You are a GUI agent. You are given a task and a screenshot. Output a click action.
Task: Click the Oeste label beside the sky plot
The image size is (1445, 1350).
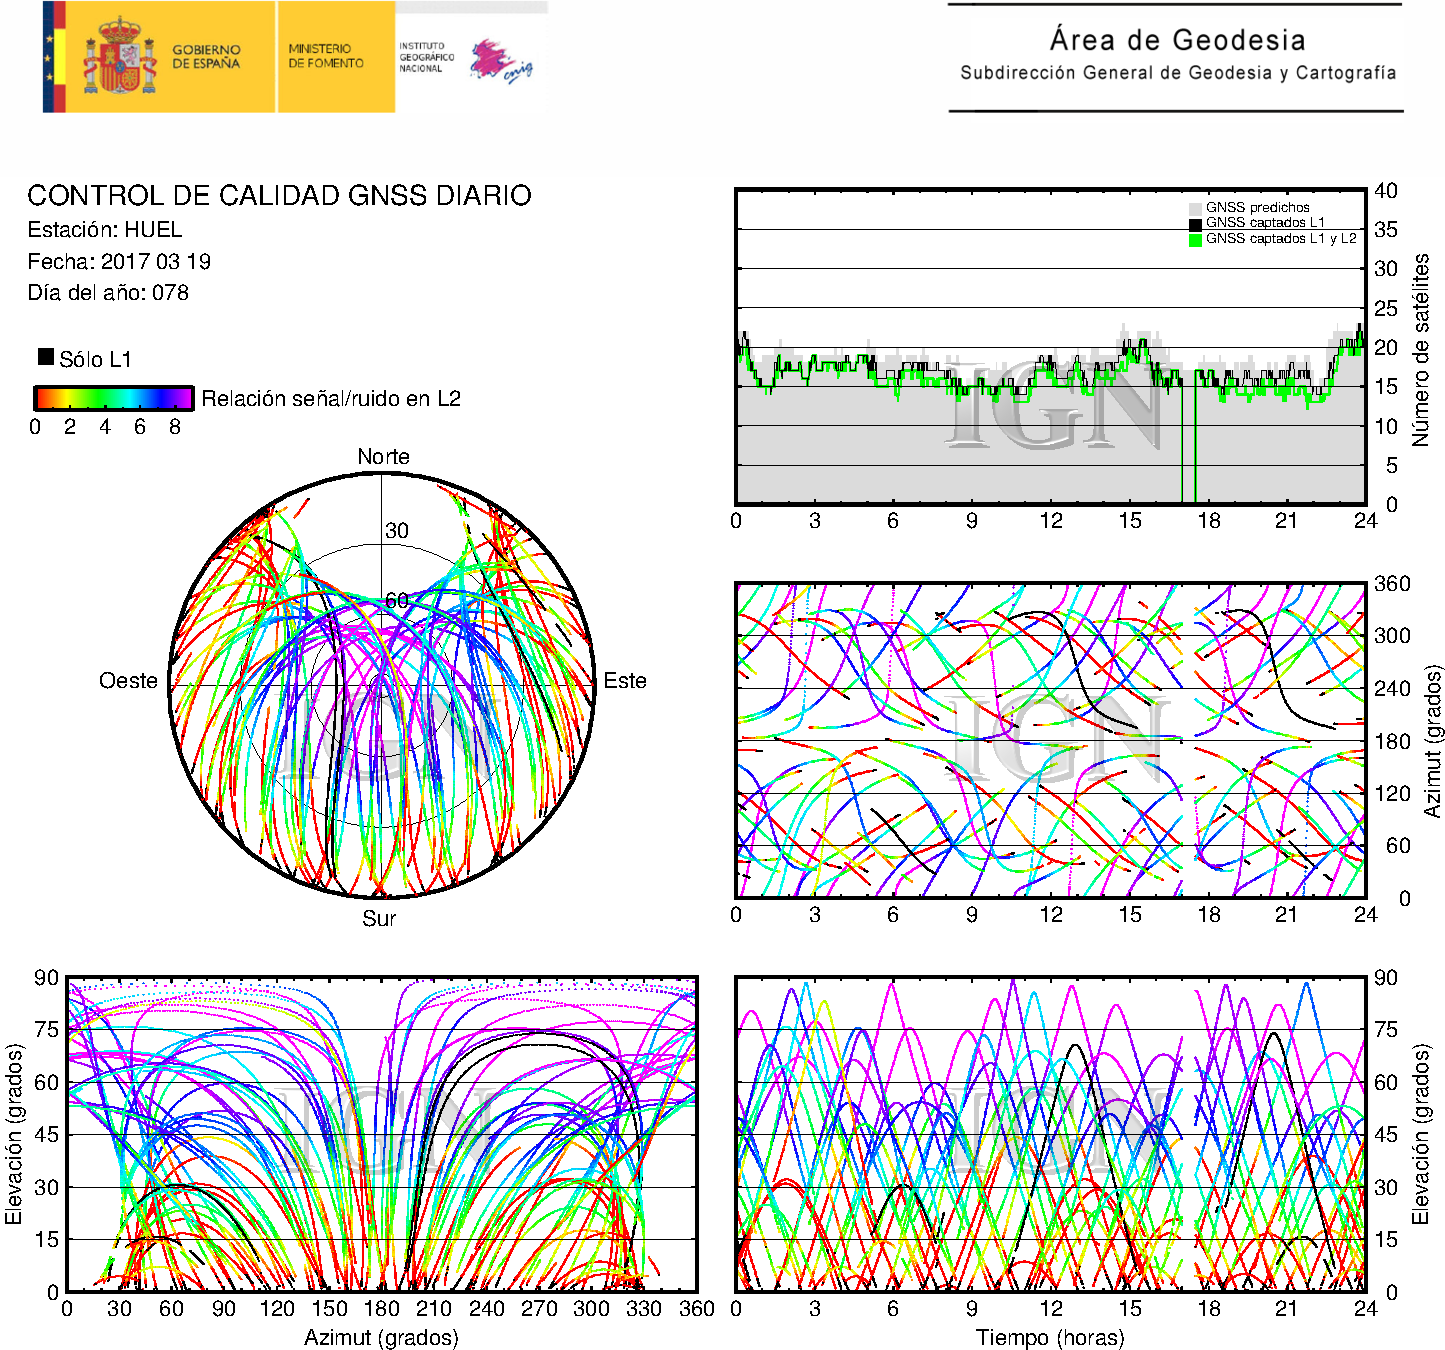128,681
